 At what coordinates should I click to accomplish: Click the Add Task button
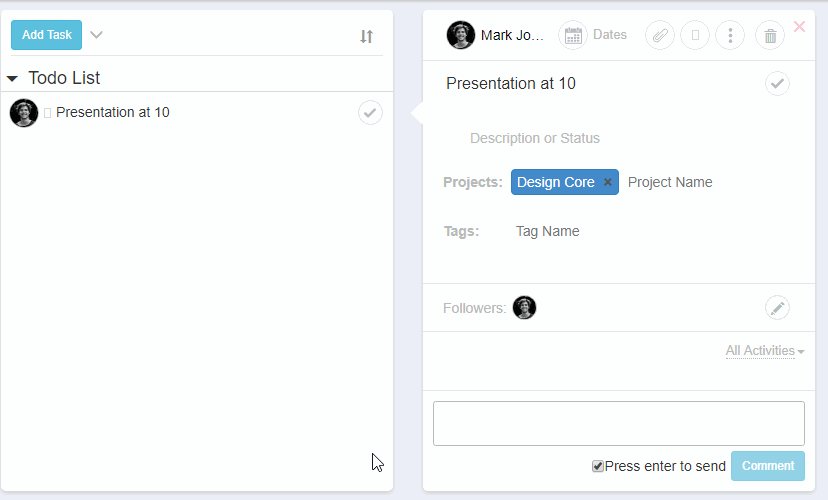coord(46,35)
